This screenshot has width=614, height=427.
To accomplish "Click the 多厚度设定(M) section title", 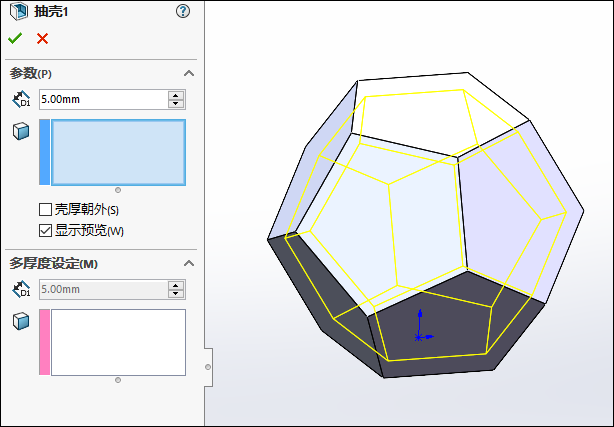I will click(54, 263).
